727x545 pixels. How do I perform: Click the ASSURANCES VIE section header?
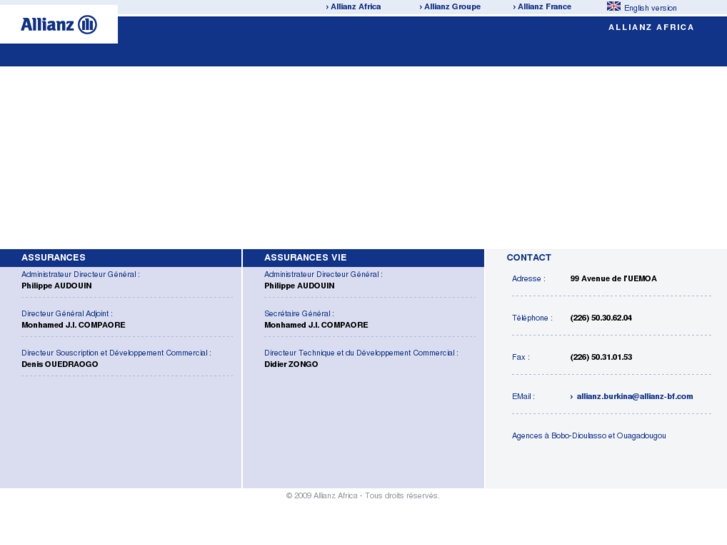[x=306, y=257]
